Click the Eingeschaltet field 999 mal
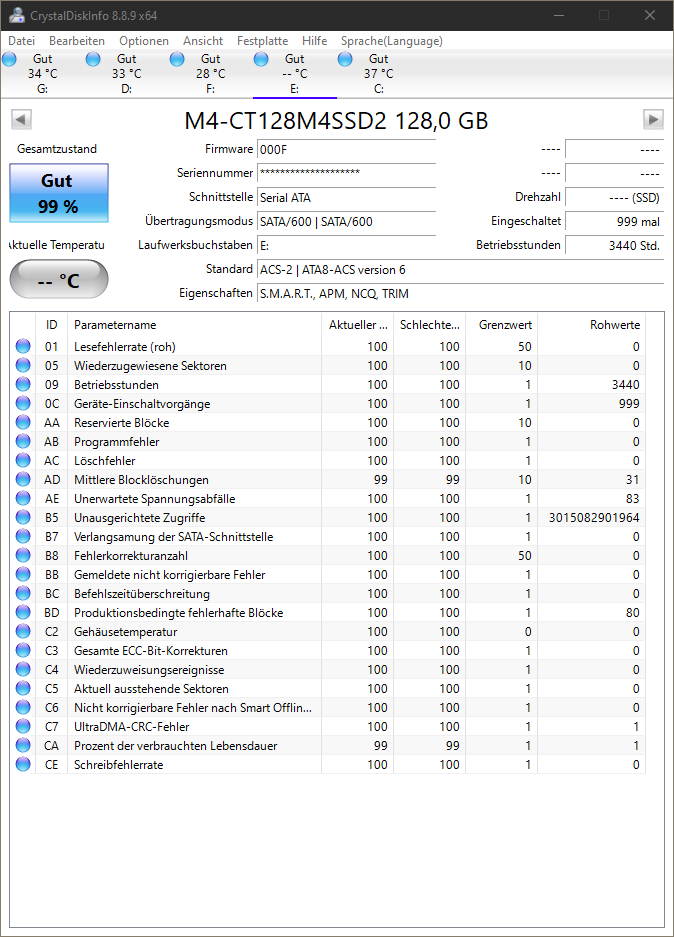This screenshot has width=674, height=937. (x=614, y=221)
